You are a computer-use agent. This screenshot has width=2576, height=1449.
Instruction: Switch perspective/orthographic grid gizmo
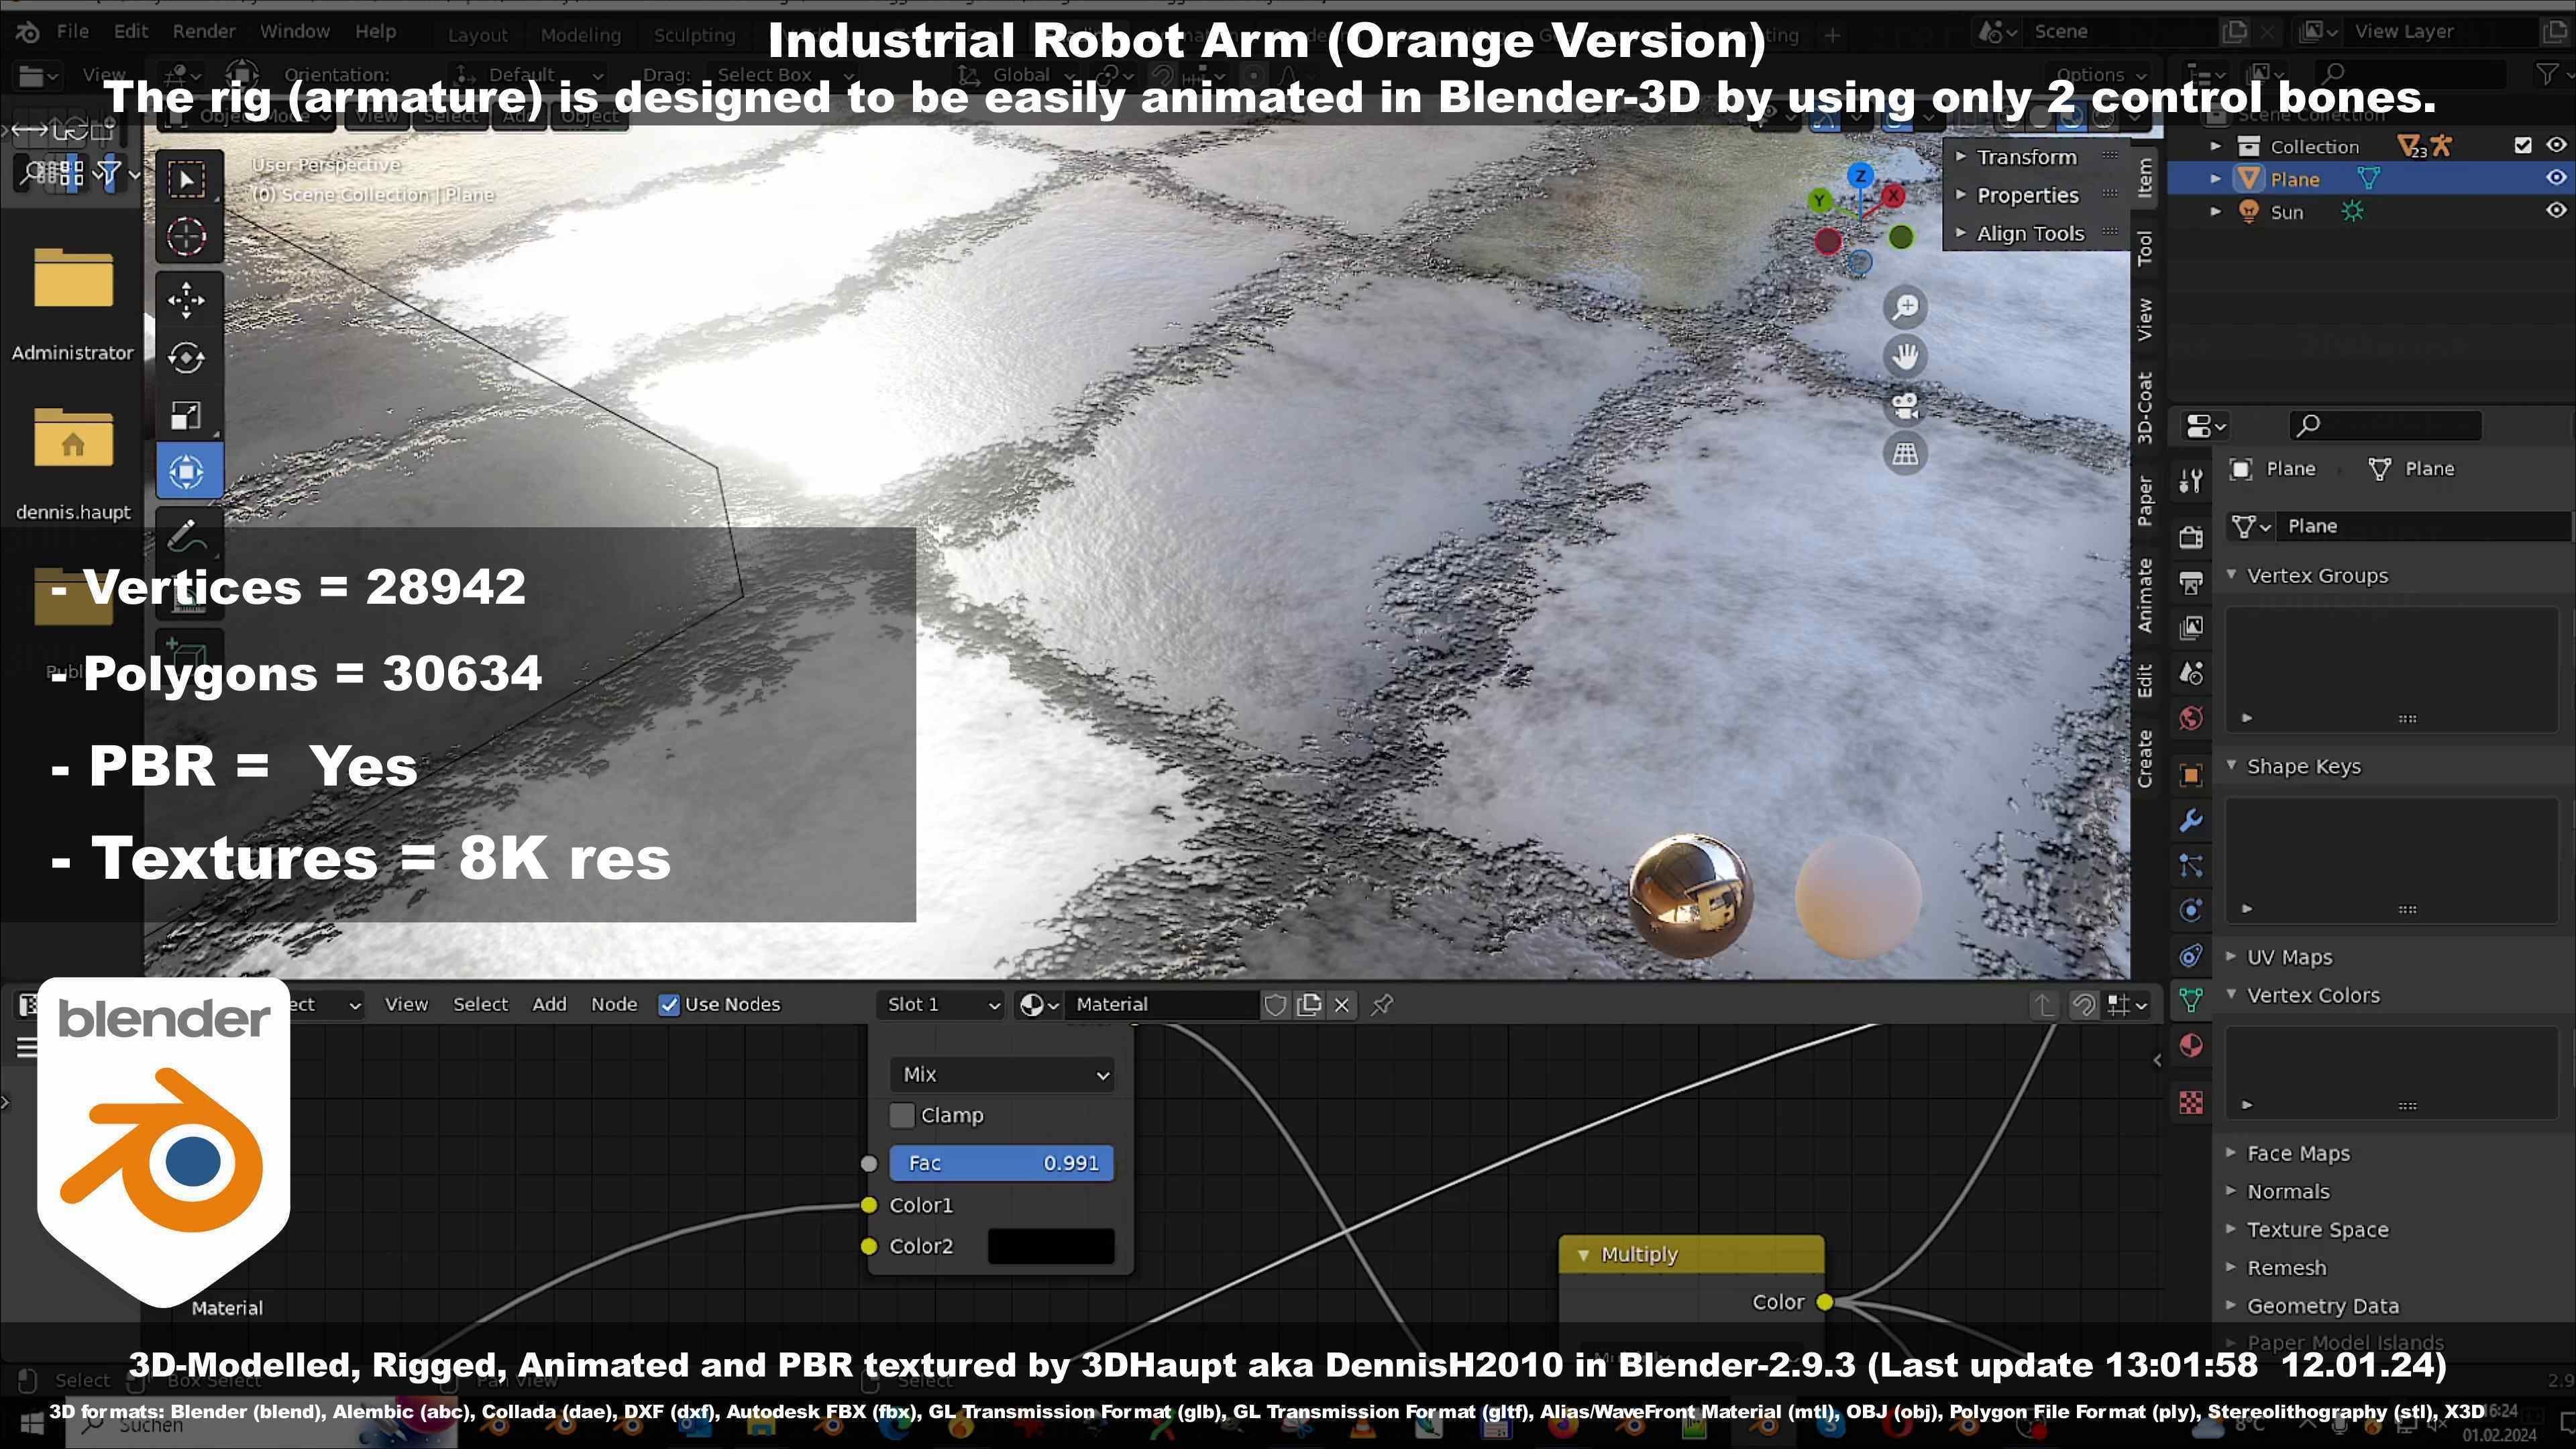pyautogui.click(x=1905, y=454)
